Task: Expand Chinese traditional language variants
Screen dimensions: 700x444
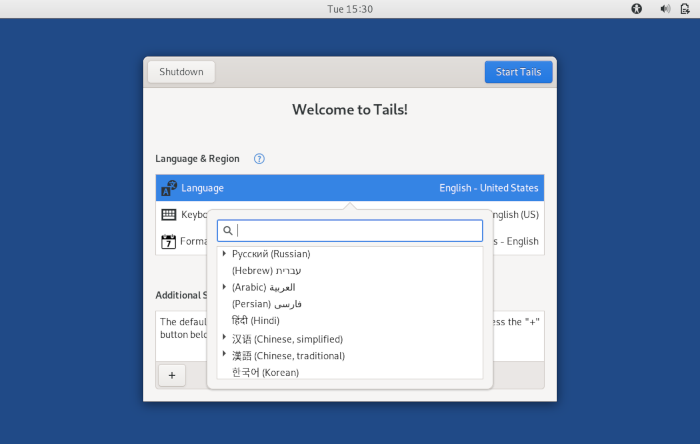Action: point(224,355)
